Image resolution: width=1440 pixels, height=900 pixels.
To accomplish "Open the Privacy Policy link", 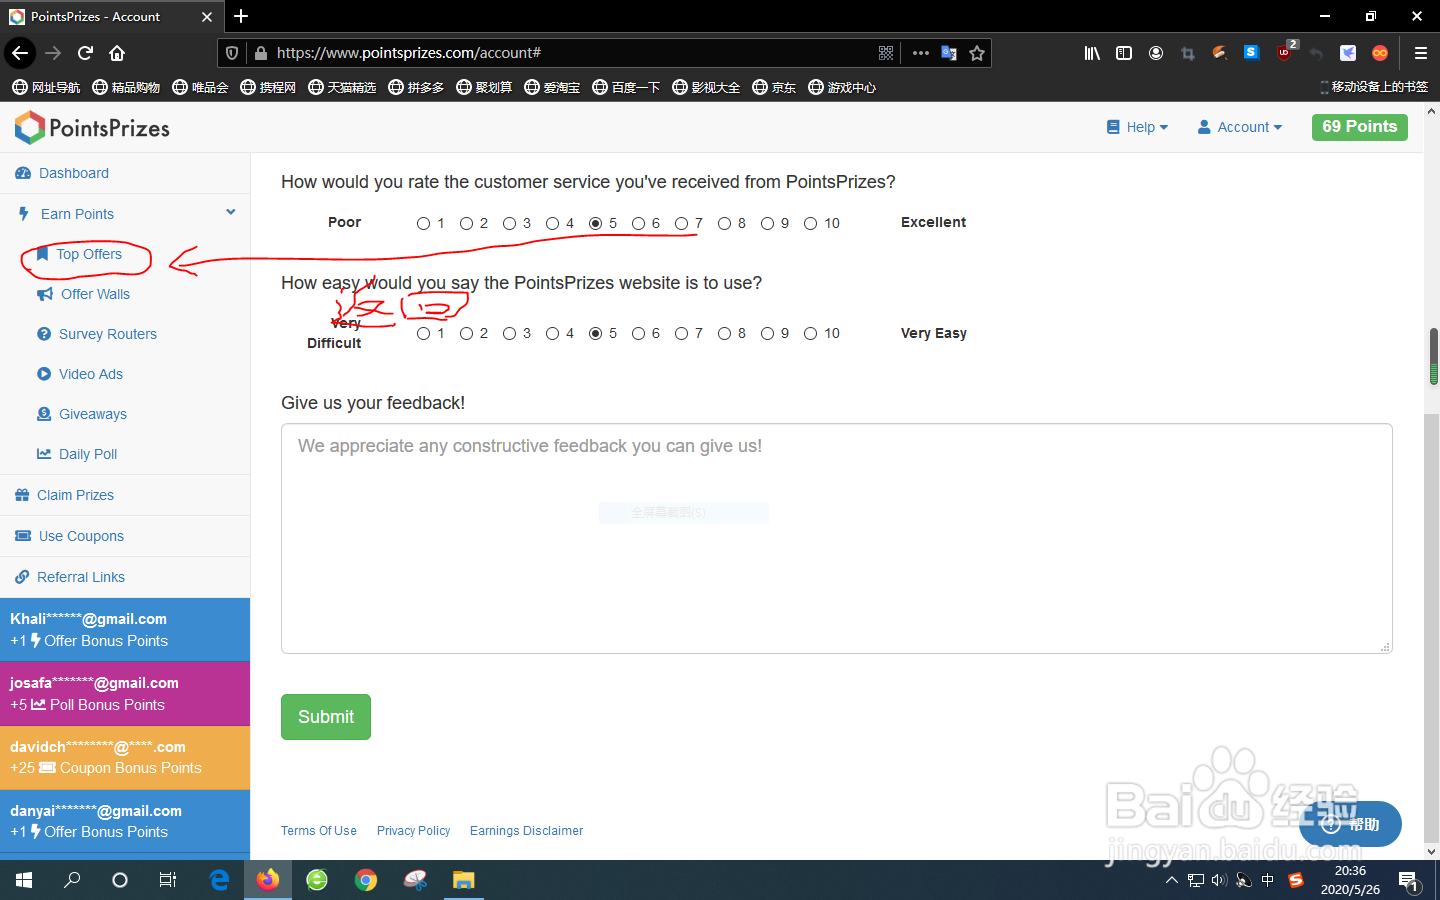I will click(x=413, y=831).
